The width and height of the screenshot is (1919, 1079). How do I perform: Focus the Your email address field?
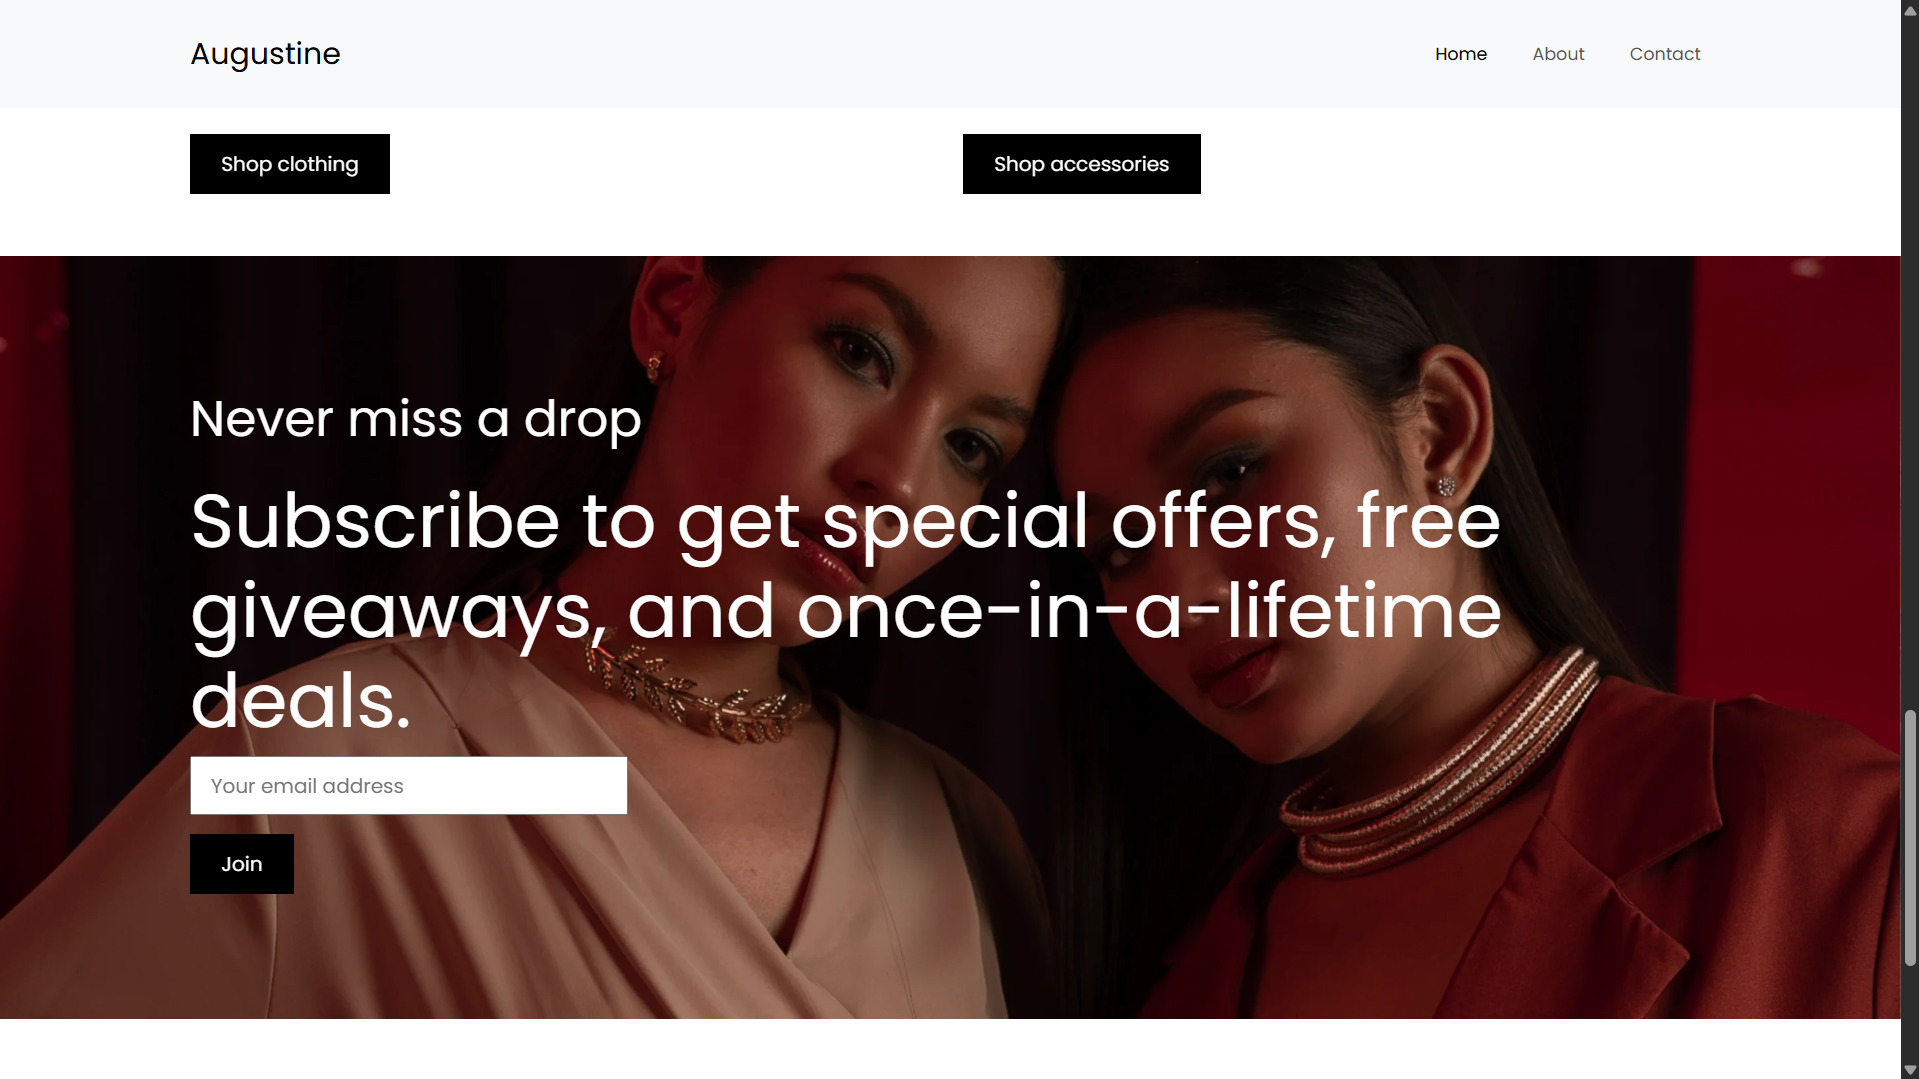(409, 786)
